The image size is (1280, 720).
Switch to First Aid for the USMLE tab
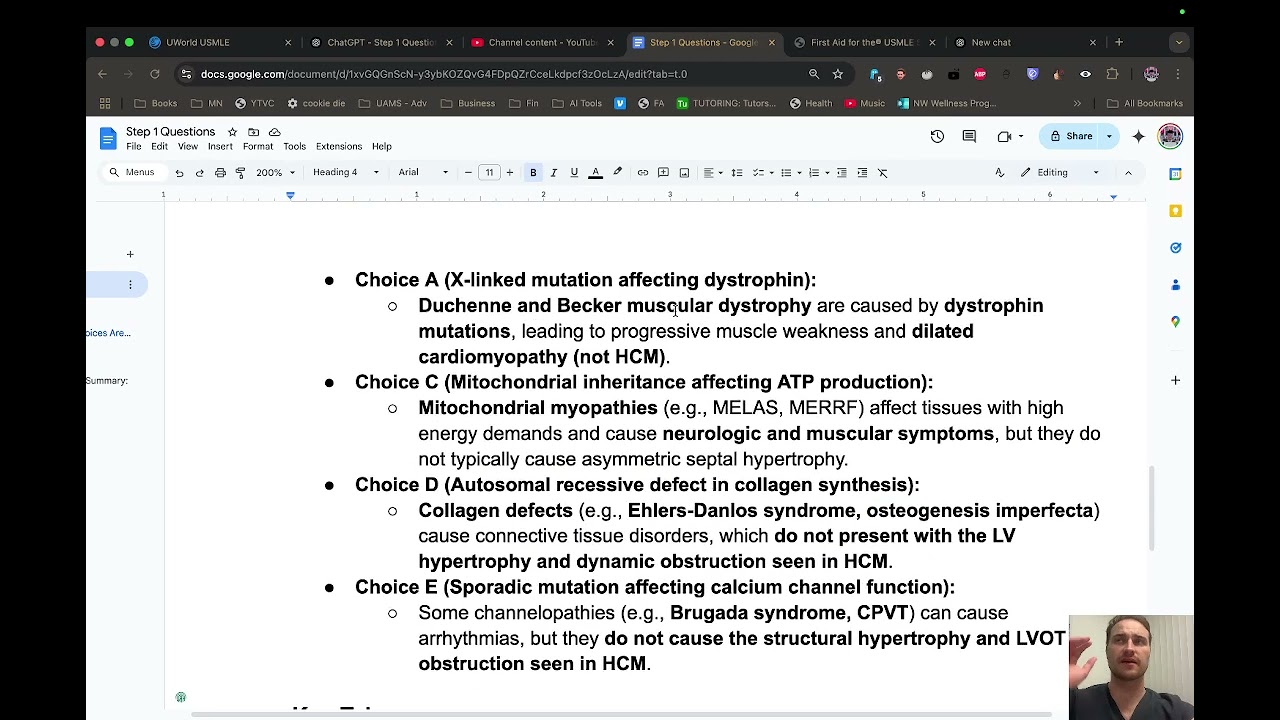coord(865,42)
